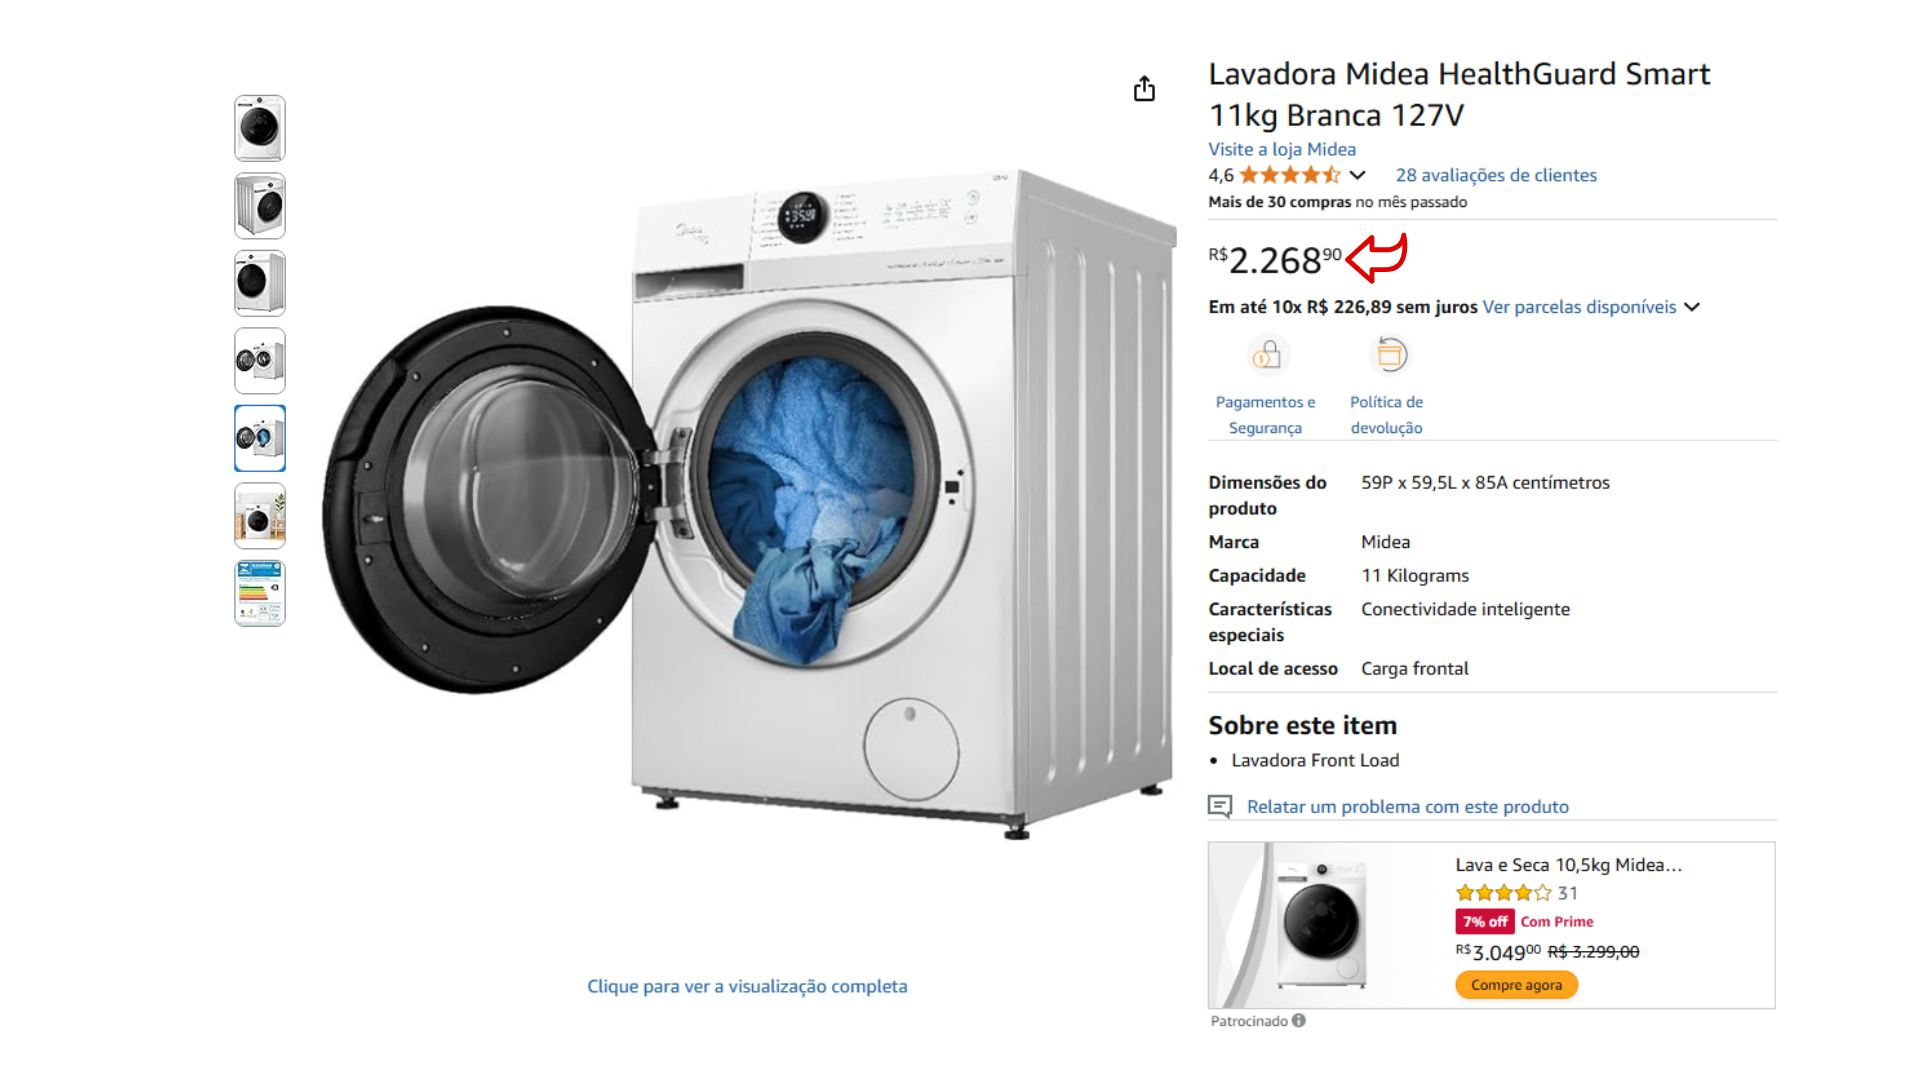Select the first washer thumbnail
Viewport: 1920px width, 1080px height.
[260, 128]
